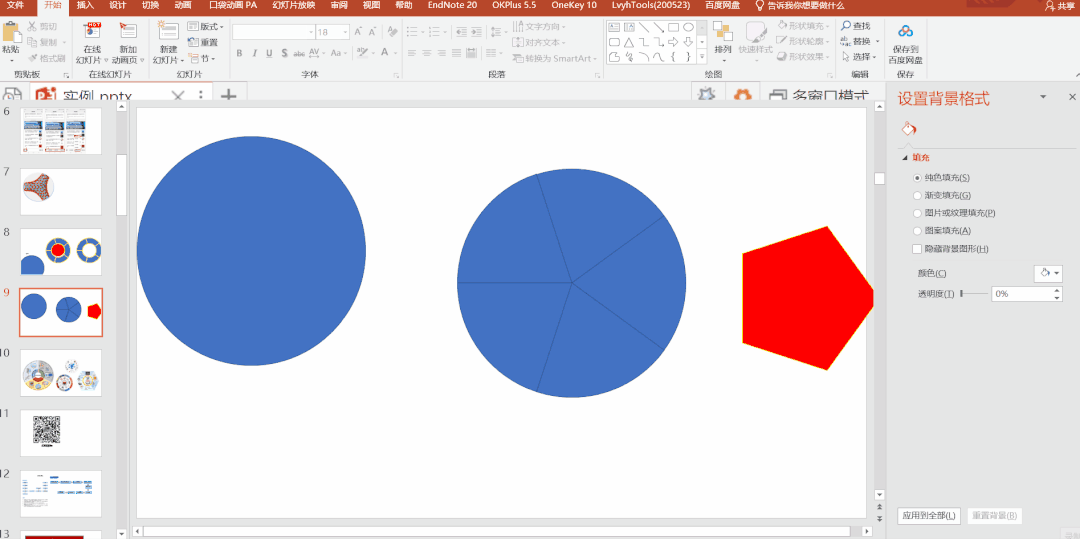Screen dimensions: 1080x539
Task: Select the Rectangle shape in gallery
Action: tap(674, 28)
